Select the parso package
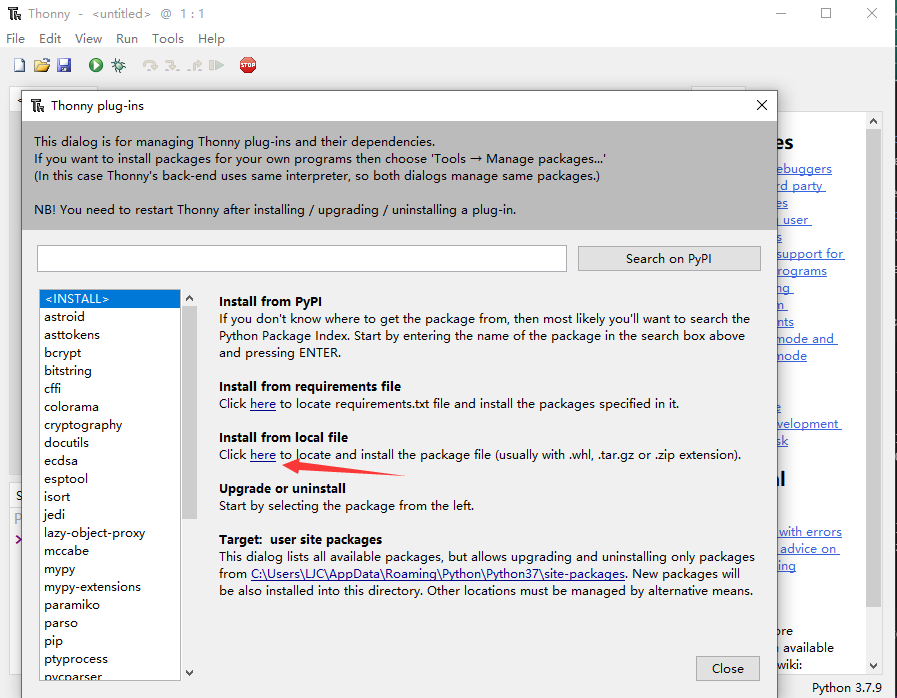This screenshot has width=897, height=698. [x=110, y=623]
